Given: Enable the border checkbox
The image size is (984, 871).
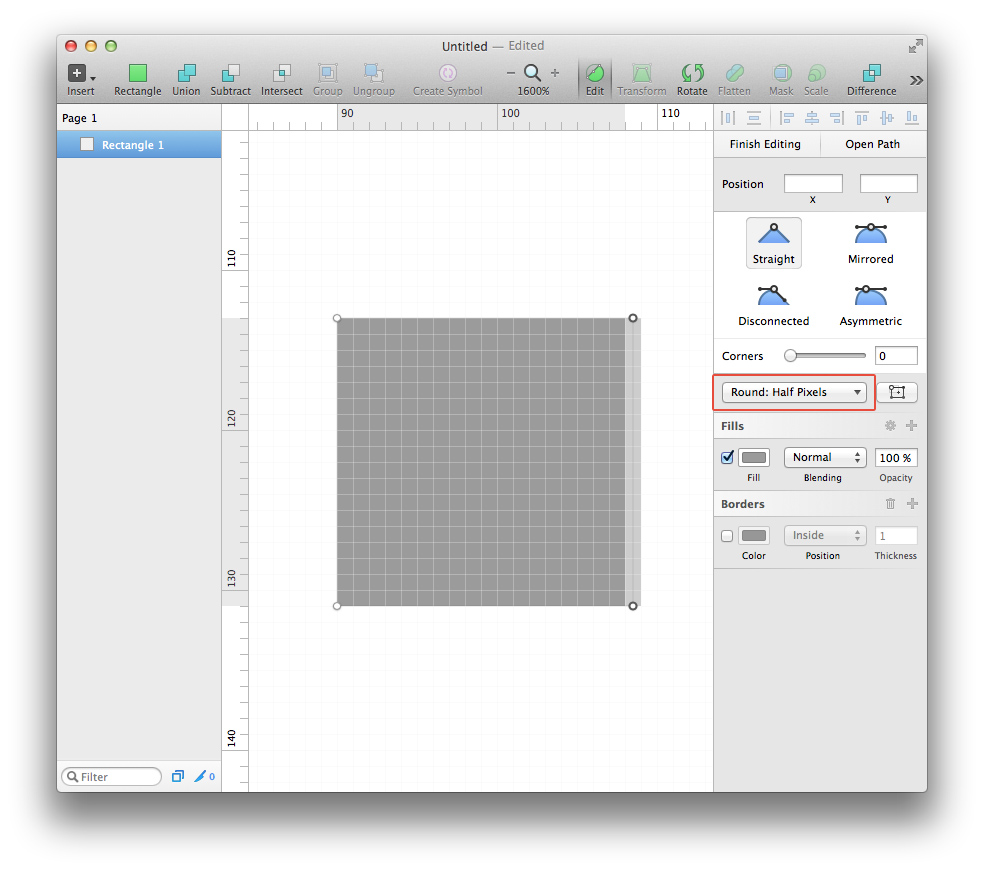Looking at the screenshot, I should (x=726, y=535).
